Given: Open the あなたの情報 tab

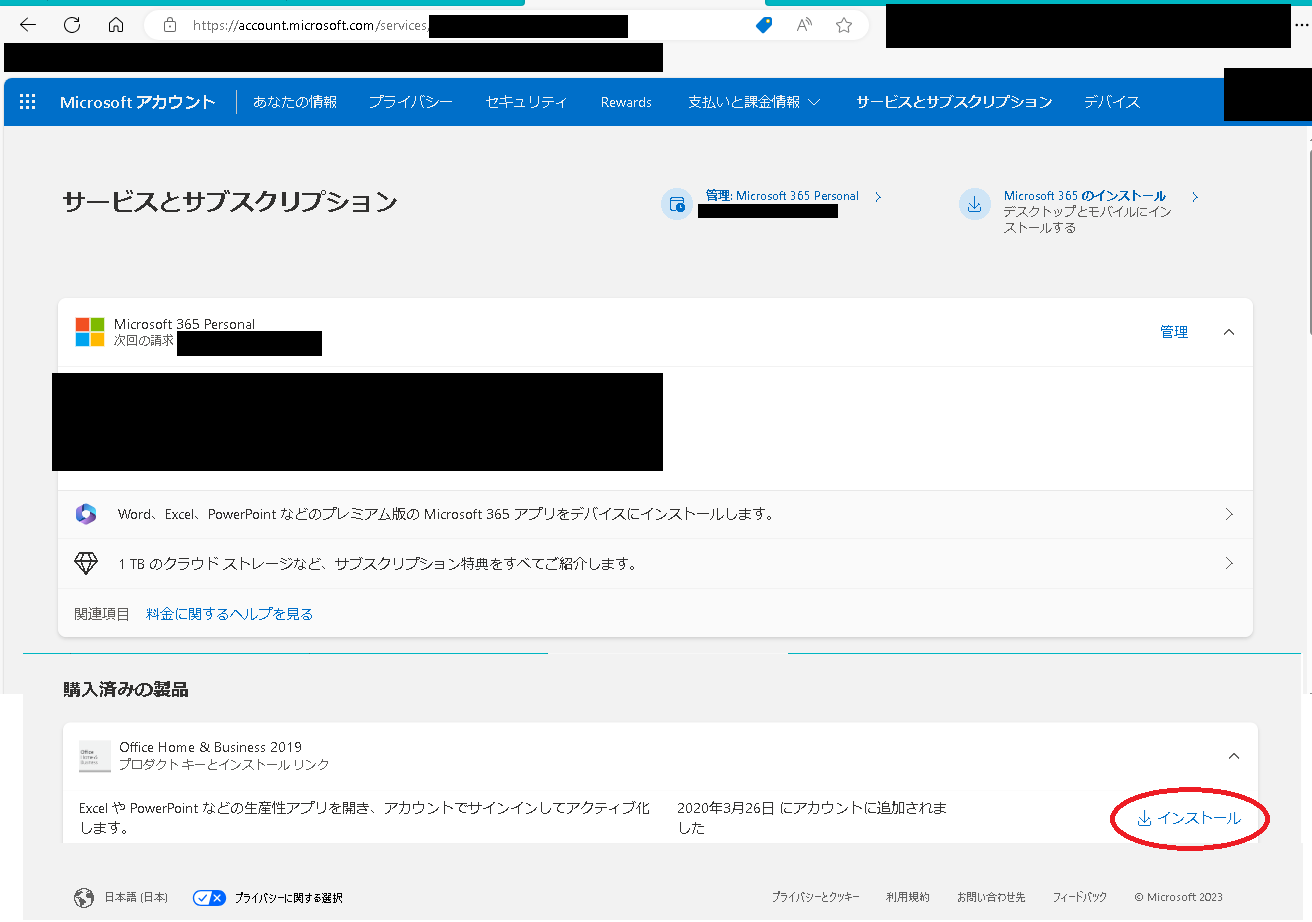Looking at the screenshot, I should [x=295, y=102].
